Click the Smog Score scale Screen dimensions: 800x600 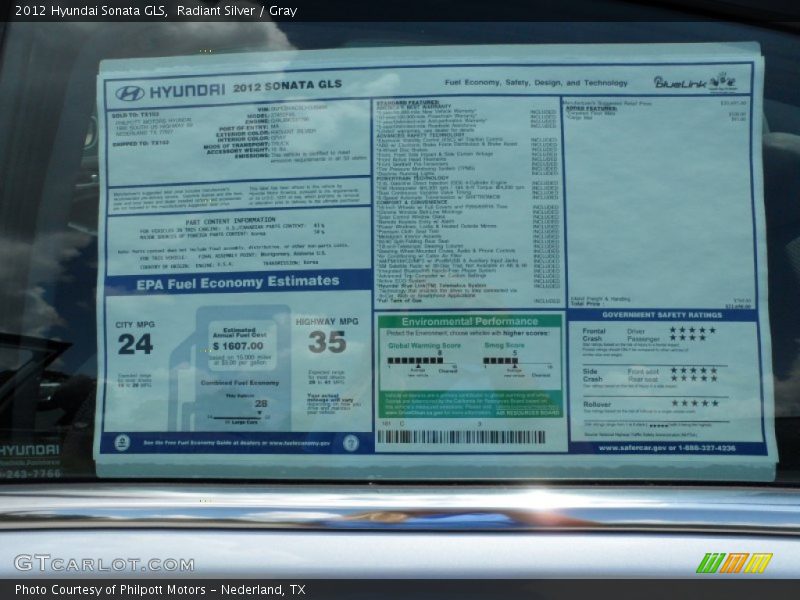tap(516, 362)
